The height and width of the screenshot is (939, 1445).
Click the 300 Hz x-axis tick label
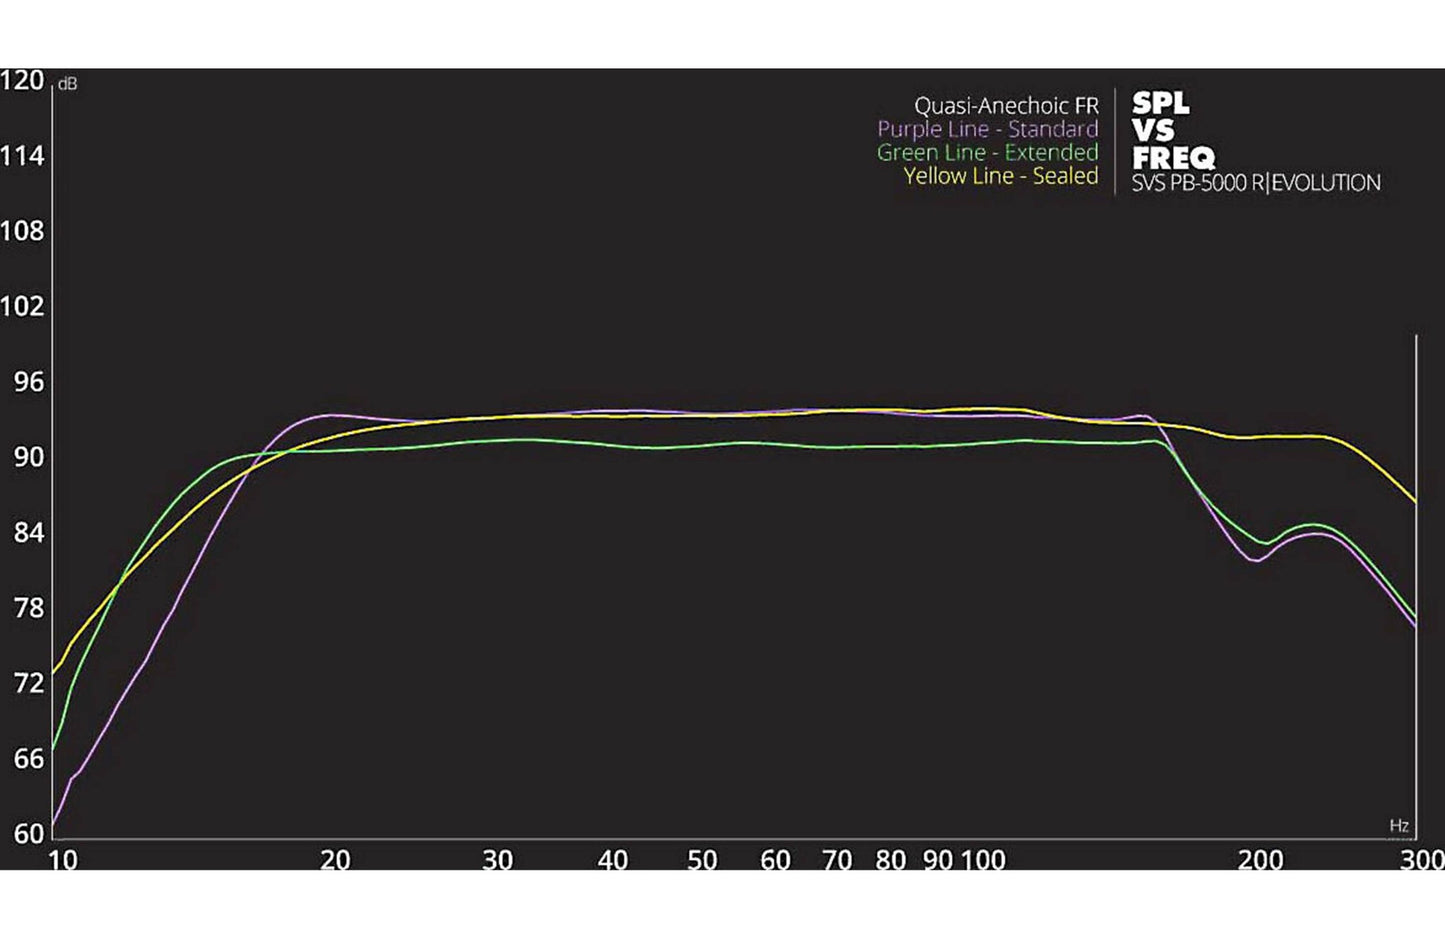point(1422,860)
